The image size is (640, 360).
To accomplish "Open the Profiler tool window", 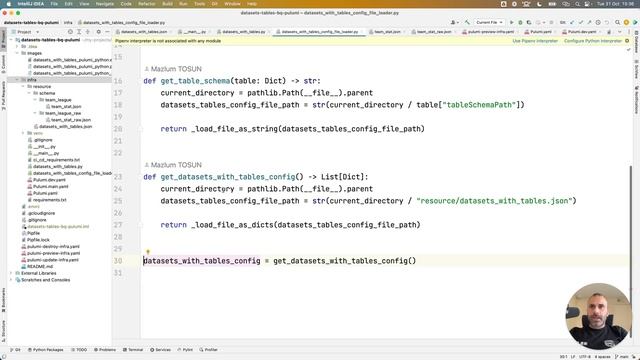I will (209, 350).
